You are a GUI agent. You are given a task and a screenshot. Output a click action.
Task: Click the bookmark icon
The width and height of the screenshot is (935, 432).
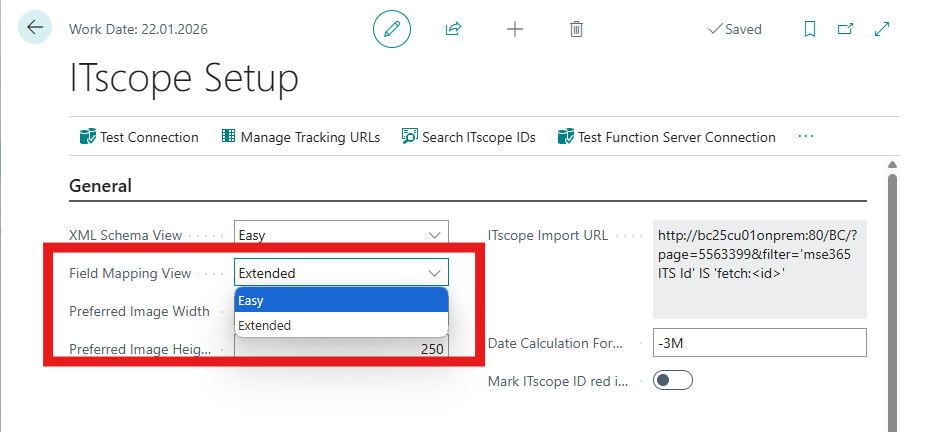[x=810, y=29]
